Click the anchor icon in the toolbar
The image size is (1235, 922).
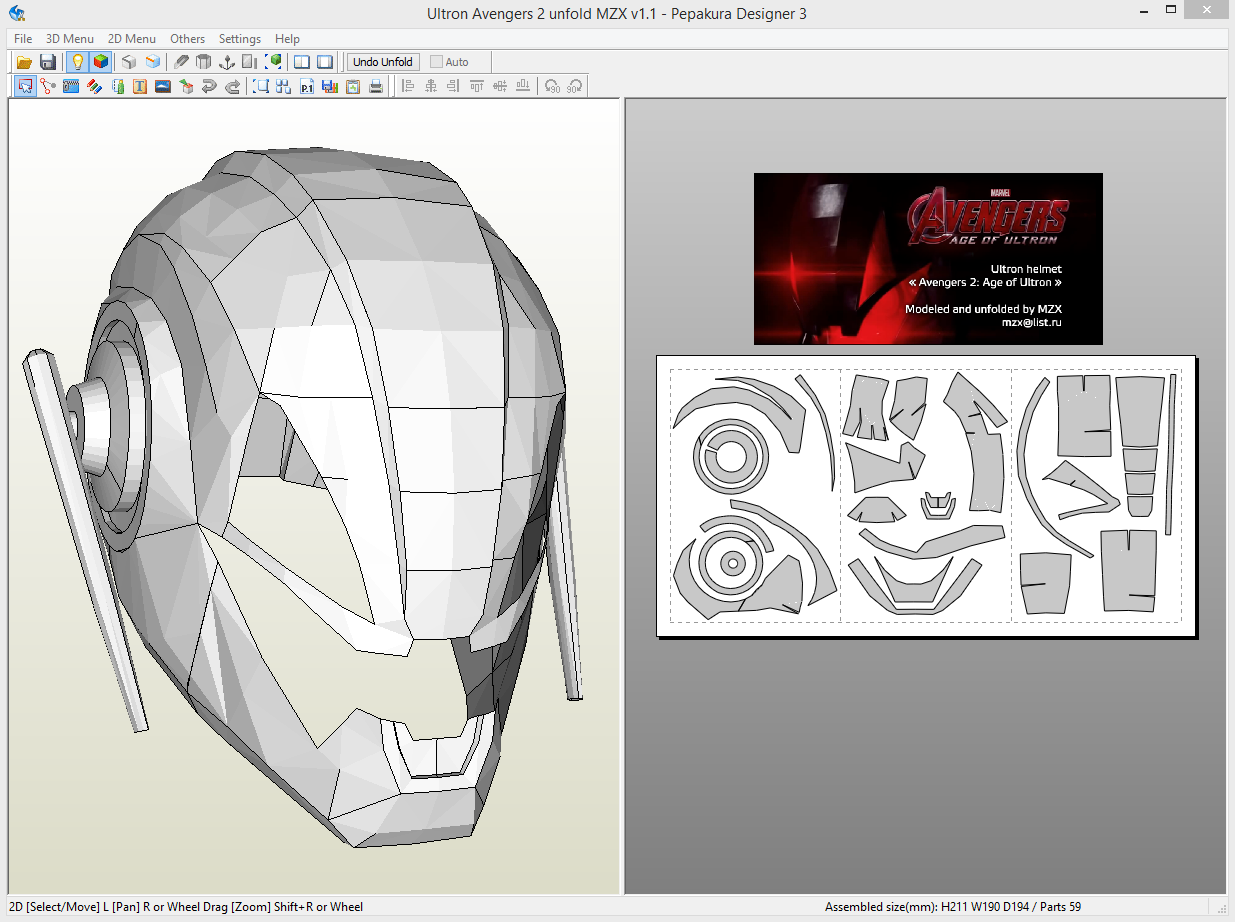point(227,62)
